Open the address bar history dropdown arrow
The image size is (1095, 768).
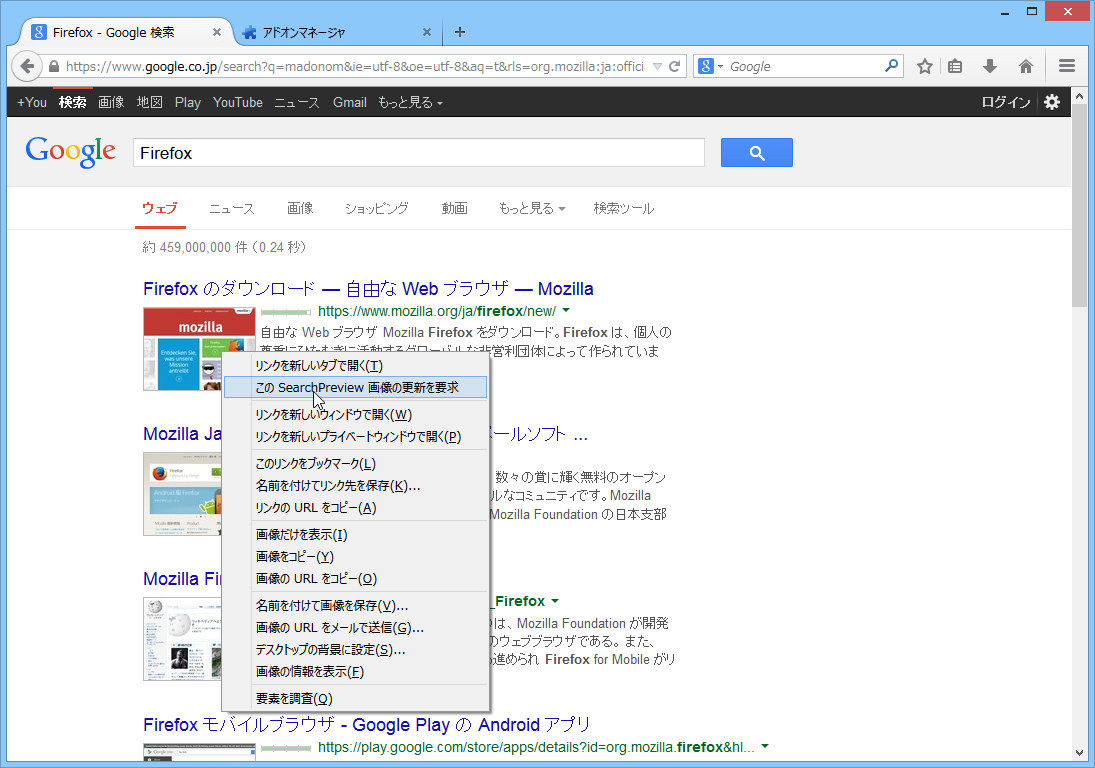point(658,65)
